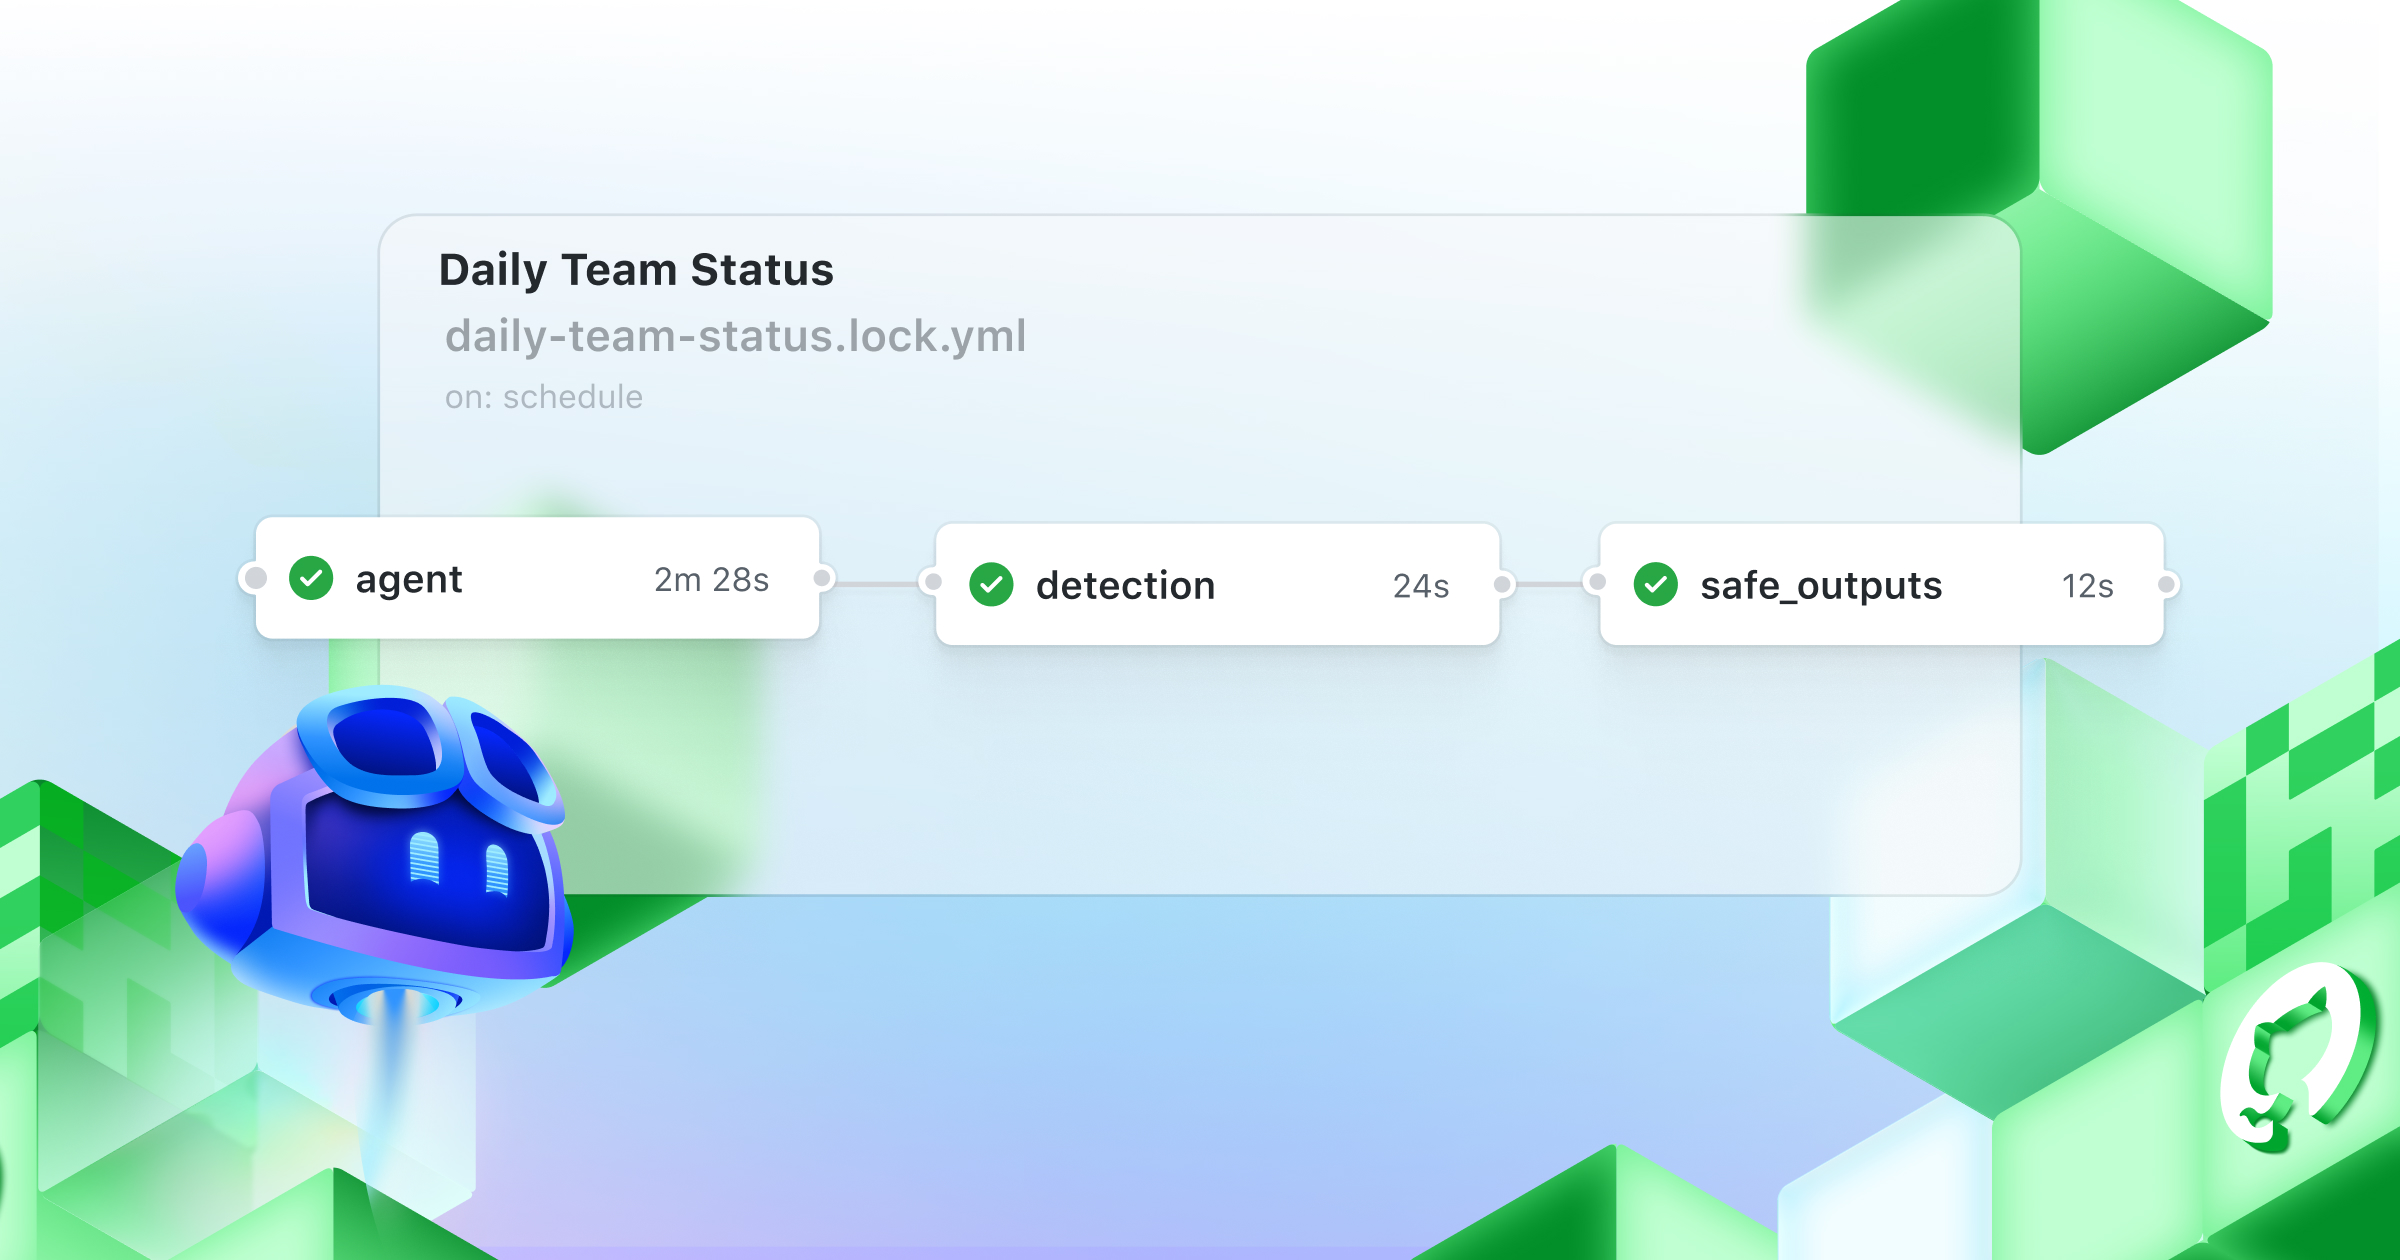Click the safe_outputs green status check
The width and height of the screenshot is (2400, 1260).
click(1656, 584)
